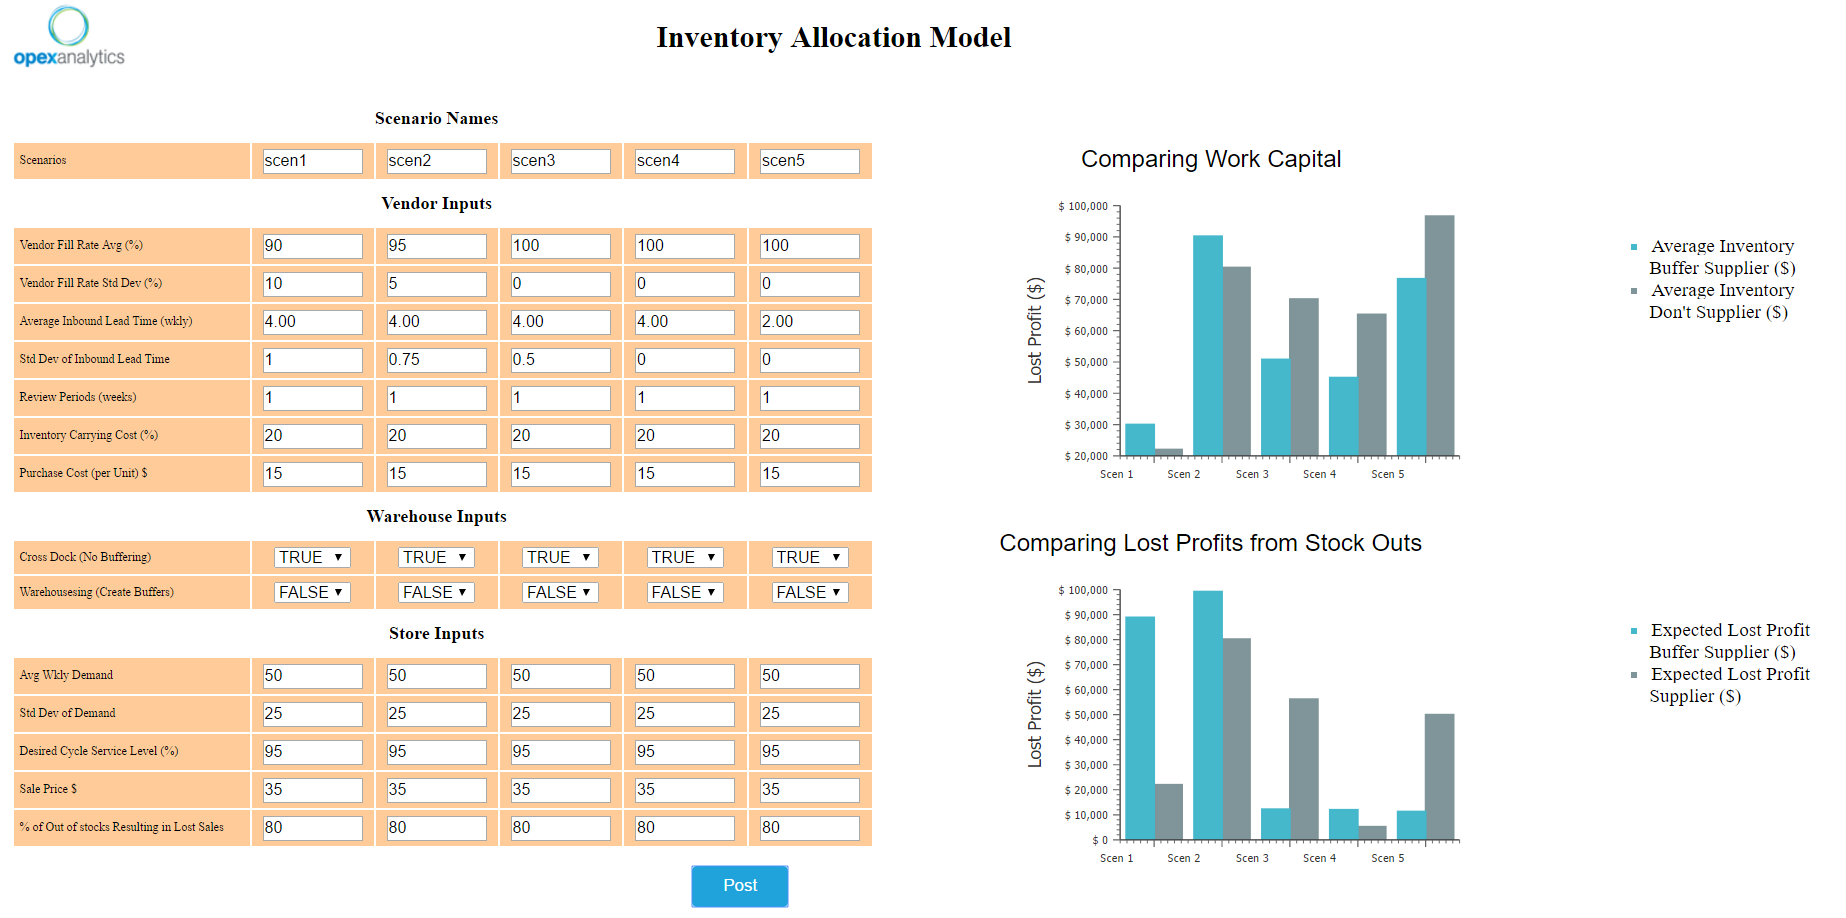Image resolution: width=1846 pixels, height=918 pixels.
Task: Click Sale Price field for scen4
Action: 685,790
